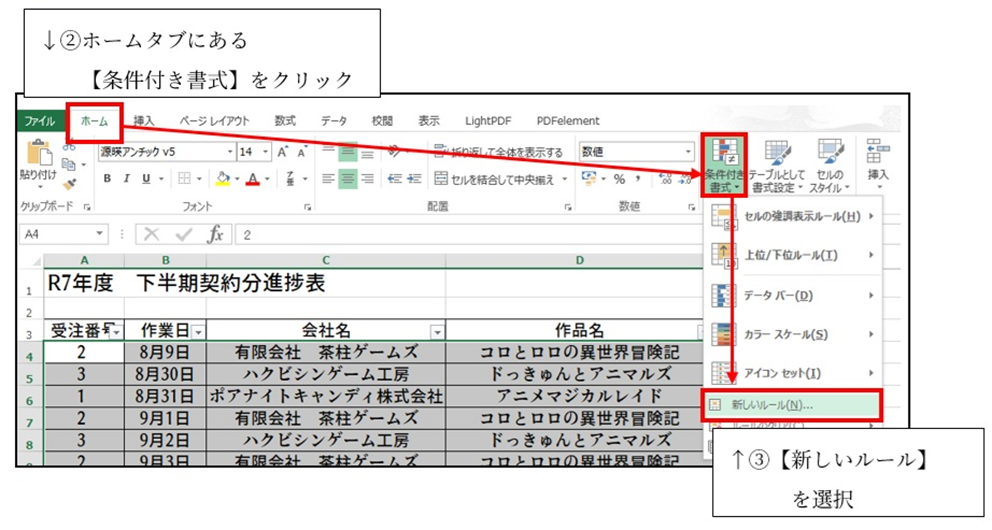992x530 pixels.
Task: Toggle 折り返して全体を表示する wrap text
Action: pos(498,152)
